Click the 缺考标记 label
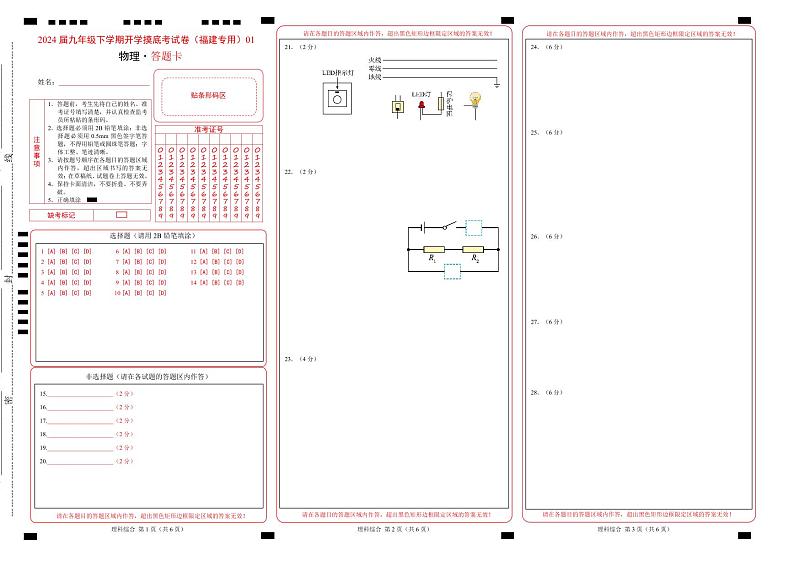This screenshot has height=561, width=794. (61, 215)
